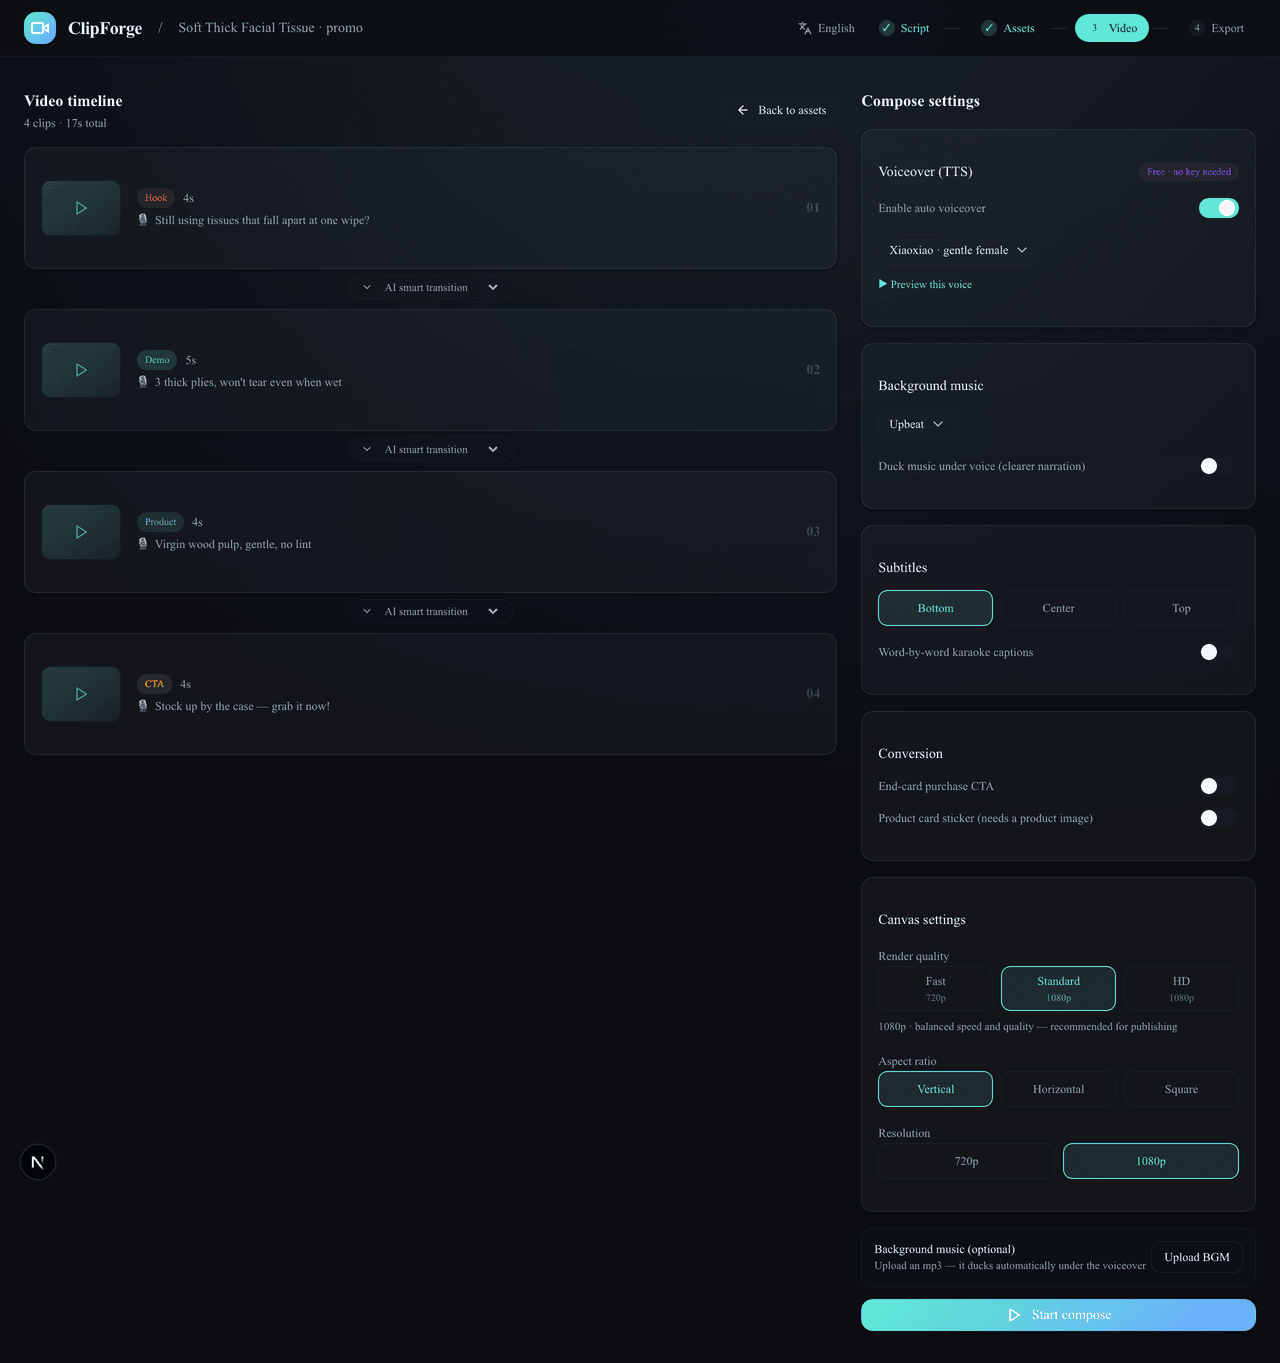Image resolution: width=1280 pixels, height=1363 pixels.
Task: Enable word-by-word karaoke captions
Action: click(x=1219, y=652)
